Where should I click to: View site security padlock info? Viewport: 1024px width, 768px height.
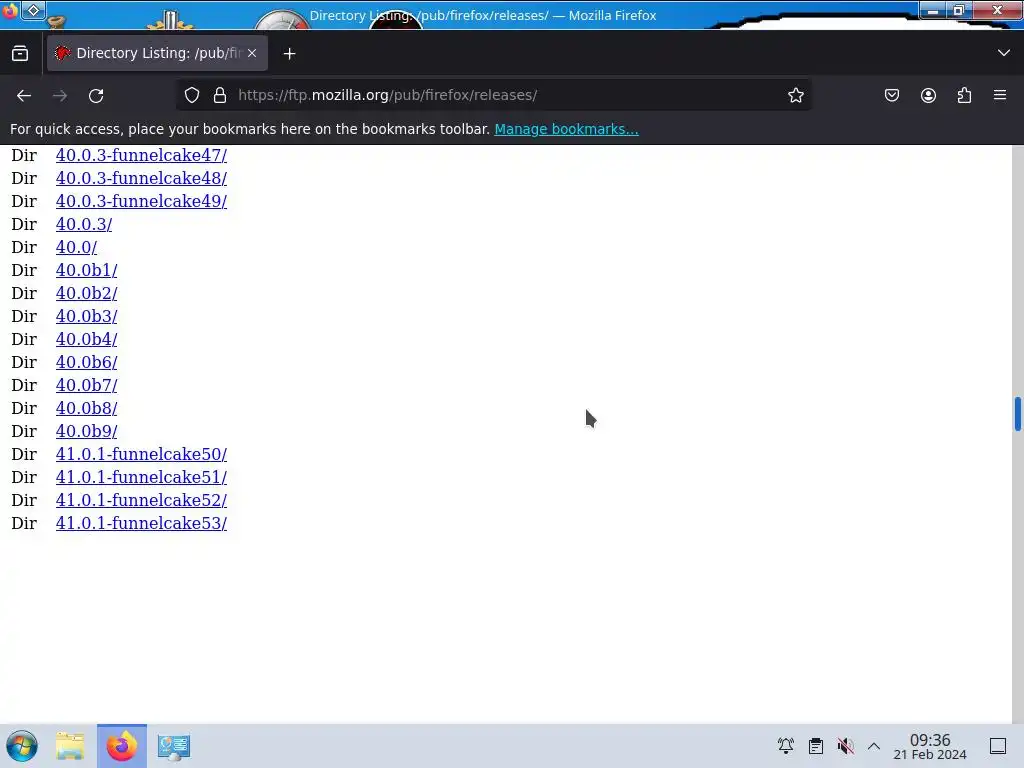(220, 95)
